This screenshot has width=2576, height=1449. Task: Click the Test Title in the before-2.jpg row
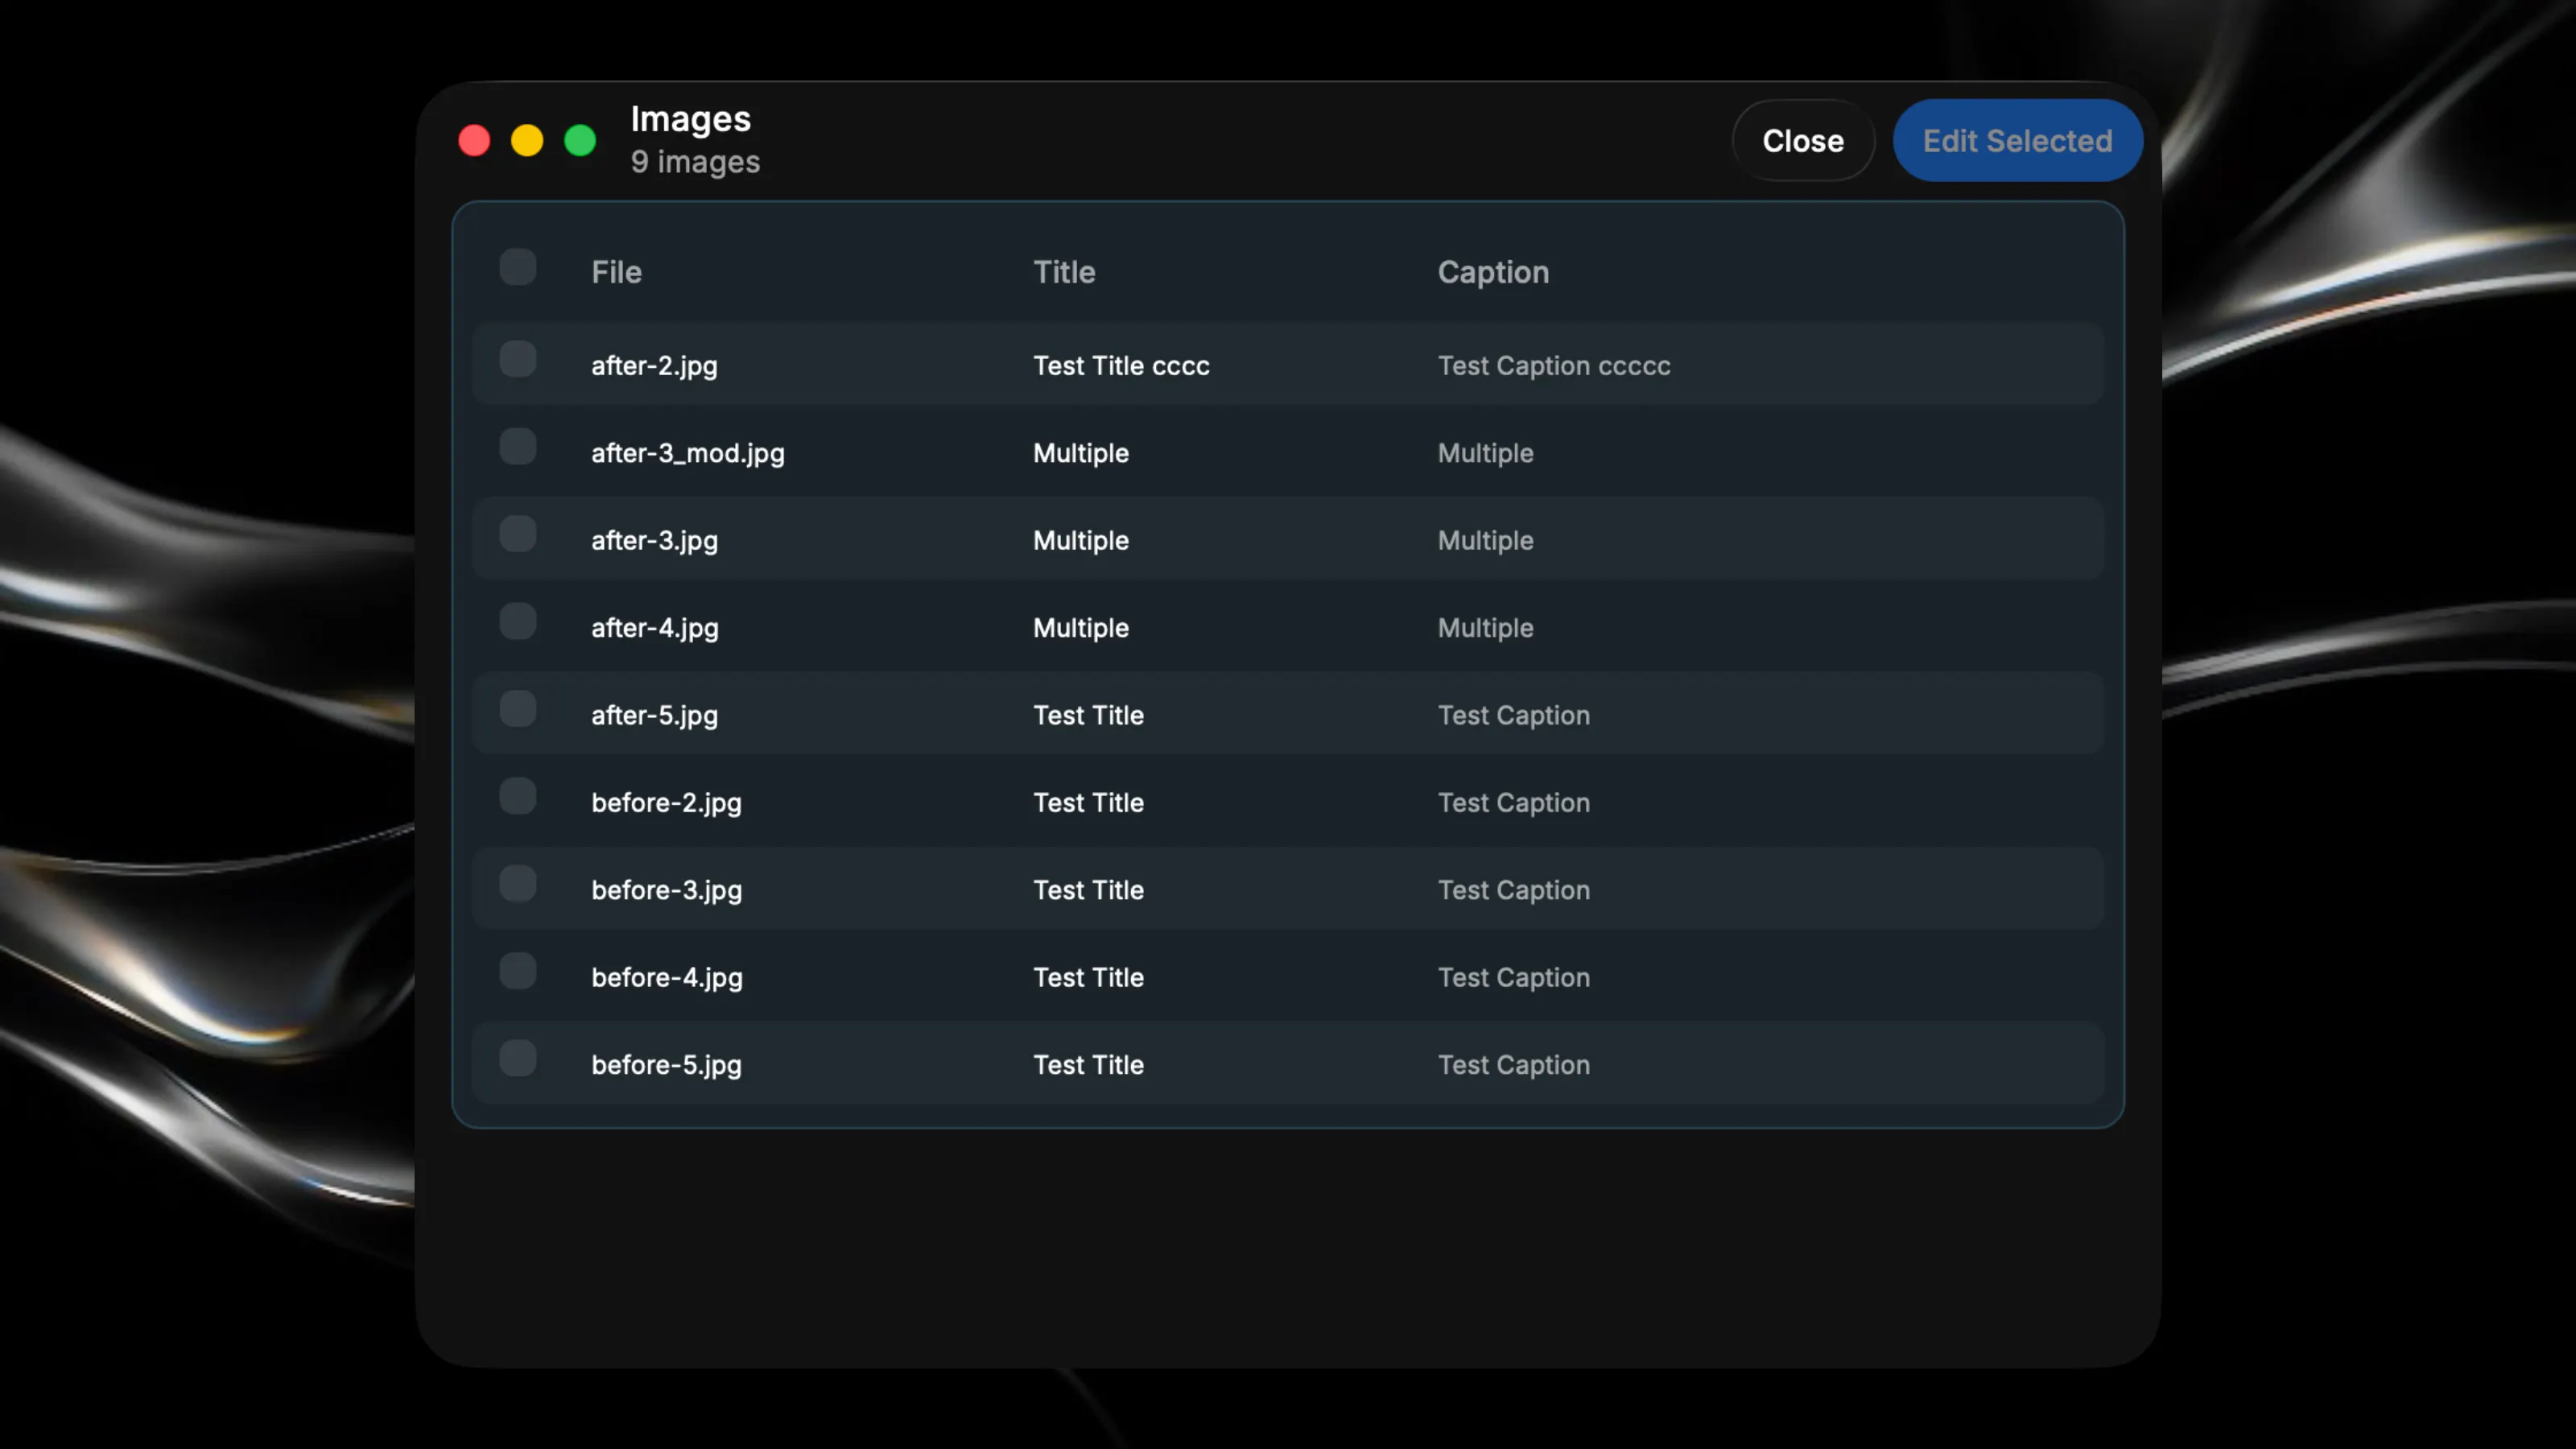[x=1088, y=803]
